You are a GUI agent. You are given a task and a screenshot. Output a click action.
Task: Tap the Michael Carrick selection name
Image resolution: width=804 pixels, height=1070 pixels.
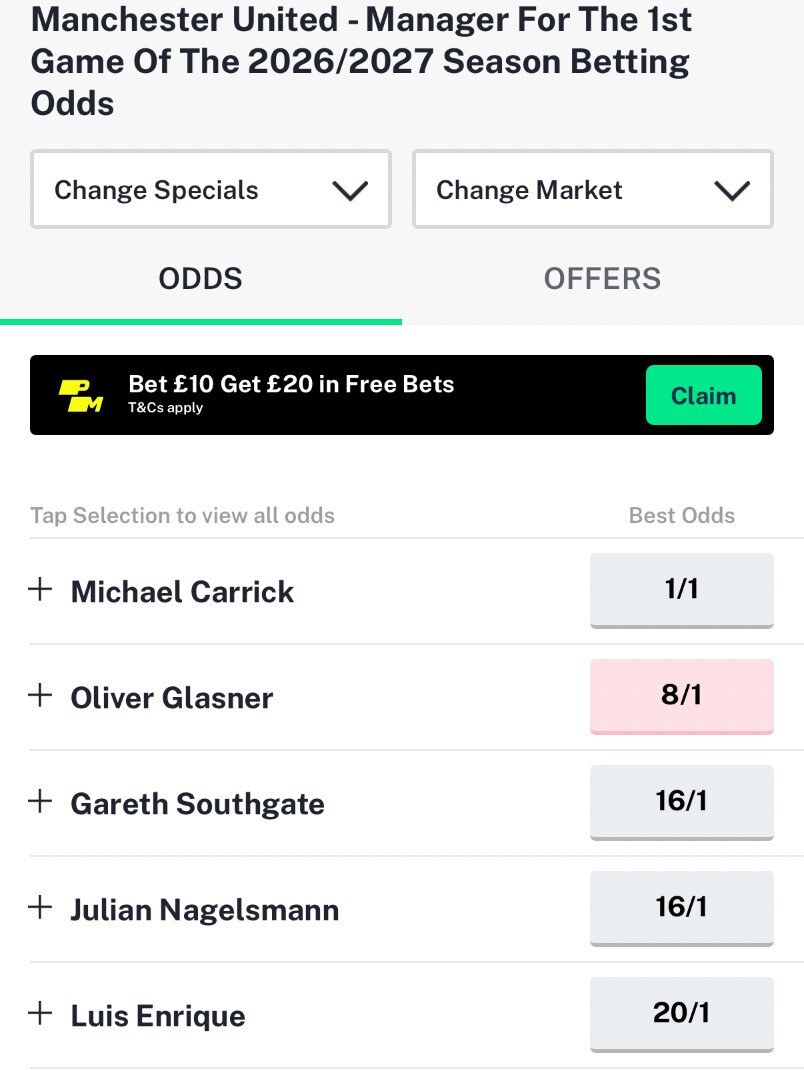click(182, 592)
